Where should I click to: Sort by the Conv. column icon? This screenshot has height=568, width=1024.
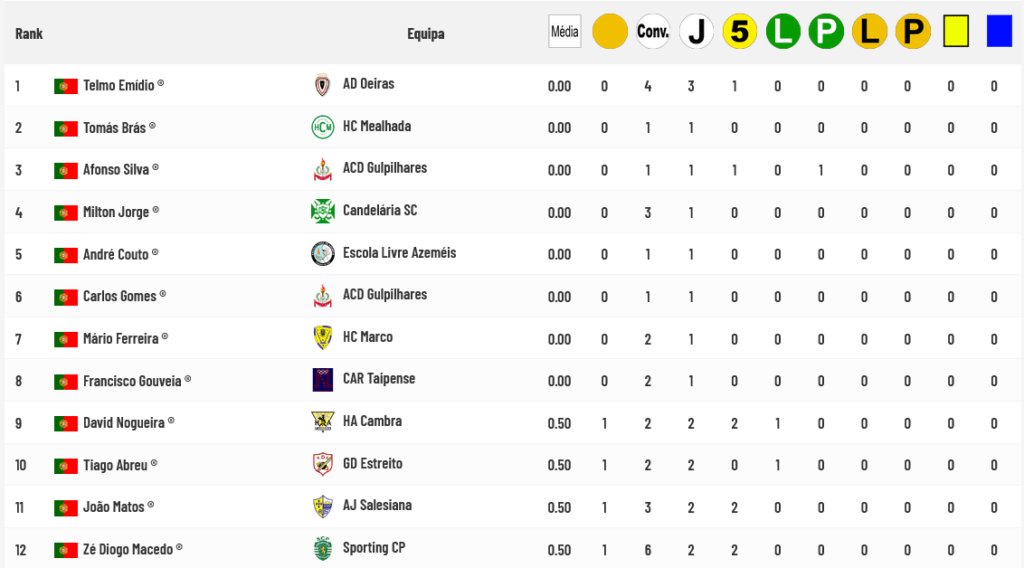pyautogui.click(x=653, y=32)
